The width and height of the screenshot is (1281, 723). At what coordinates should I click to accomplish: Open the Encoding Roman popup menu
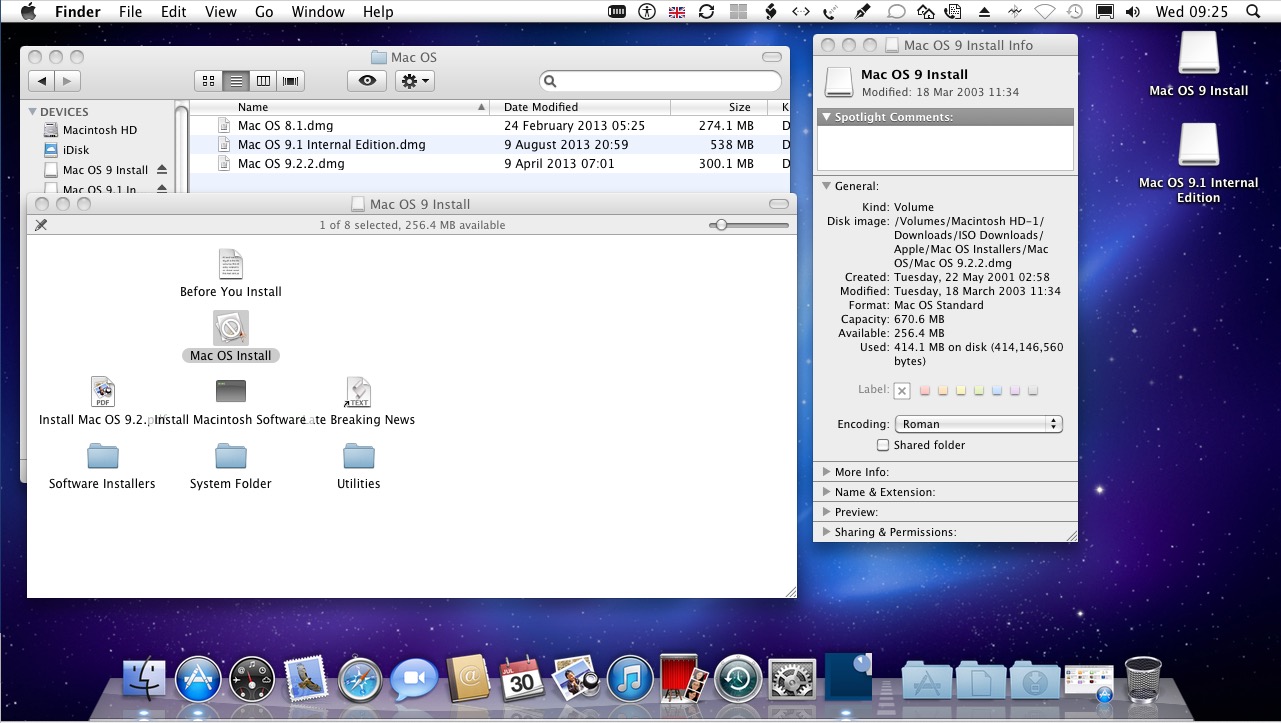978,424
